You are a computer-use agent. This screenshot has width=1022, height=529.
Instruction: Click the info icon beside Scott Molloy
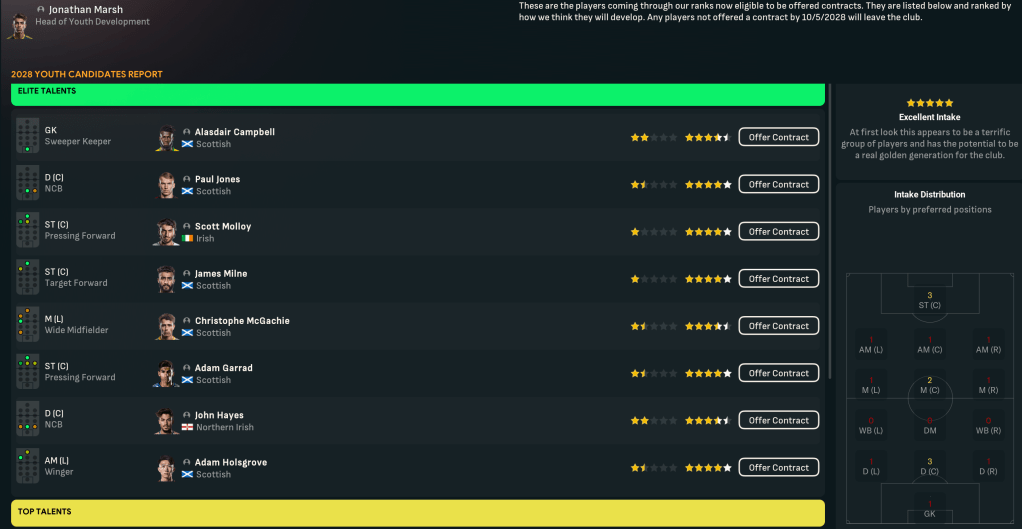coord(187,227)
